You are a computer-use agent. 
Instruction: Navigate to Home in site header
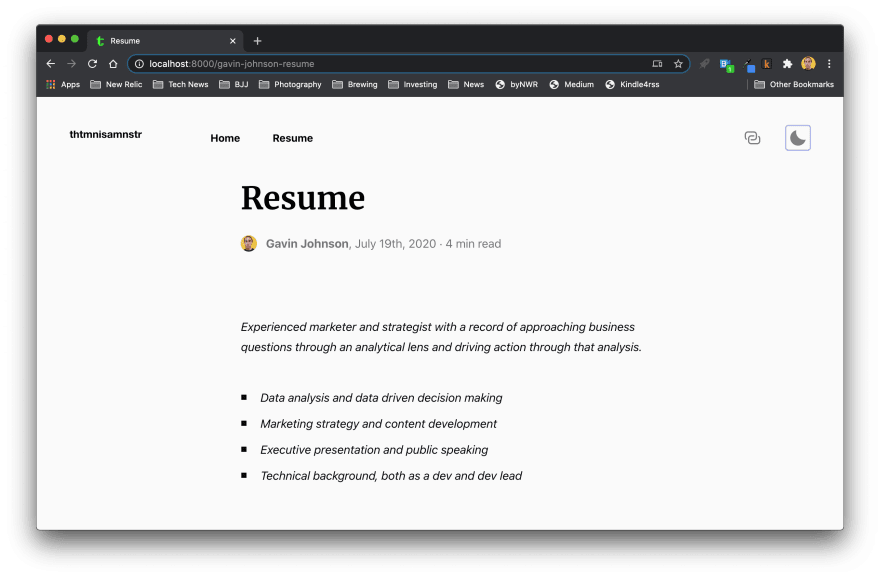225,138
